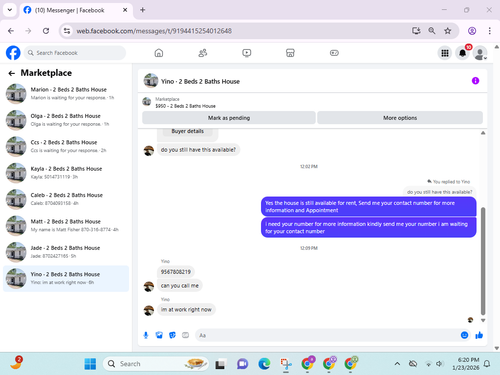Open the tab search chevron
Screen dimensions: 500x375
click(10, 10)
